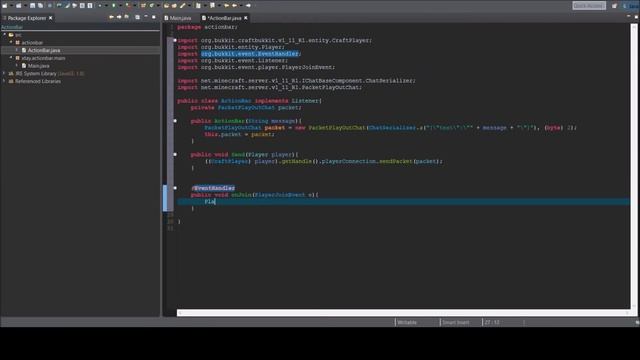Click the Search pencil-shaped toolbar icon
This screenshot has height=360, width=640.
[x=182, y=6]
